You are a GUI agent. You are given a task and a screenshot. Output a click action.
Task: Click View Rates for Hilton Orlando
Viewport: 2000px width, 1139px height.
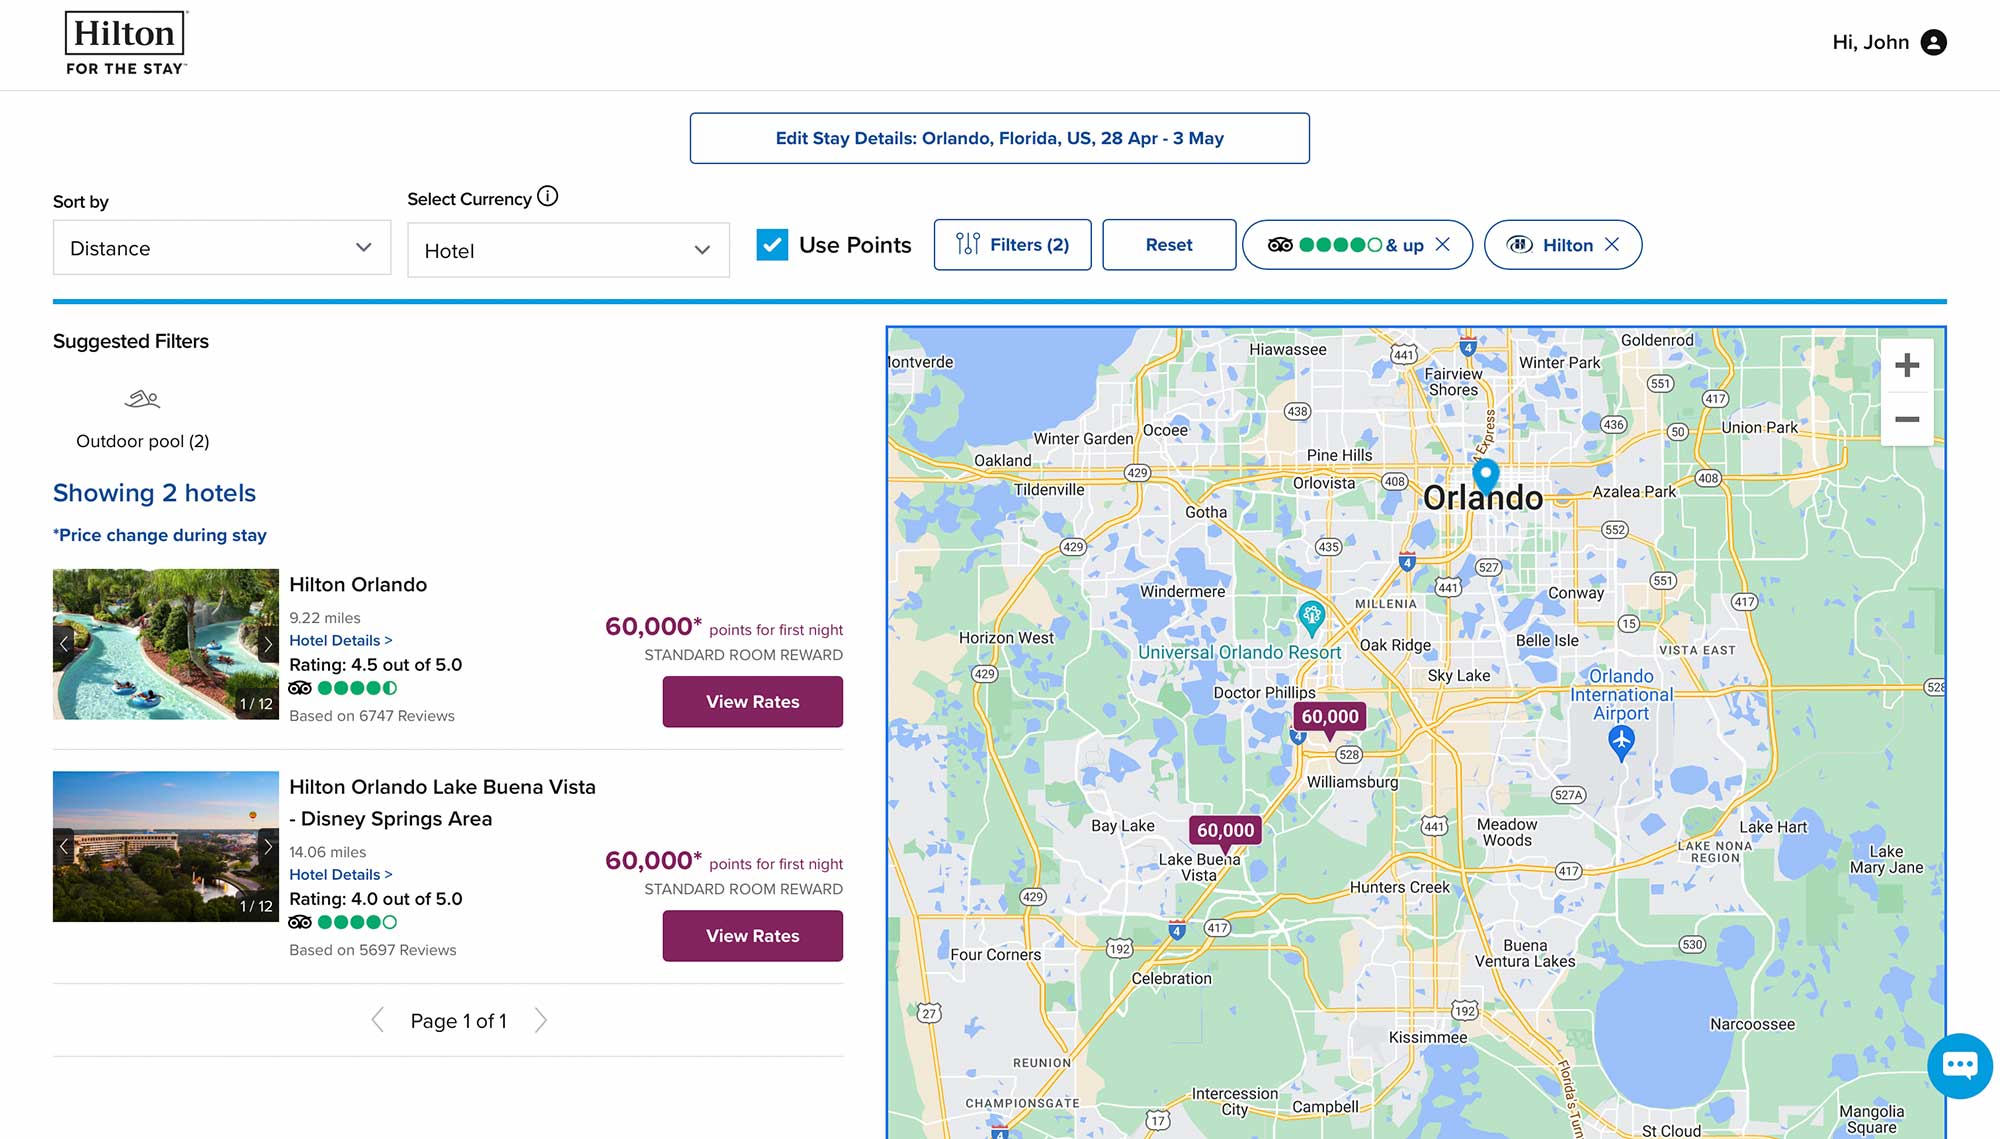752,701
